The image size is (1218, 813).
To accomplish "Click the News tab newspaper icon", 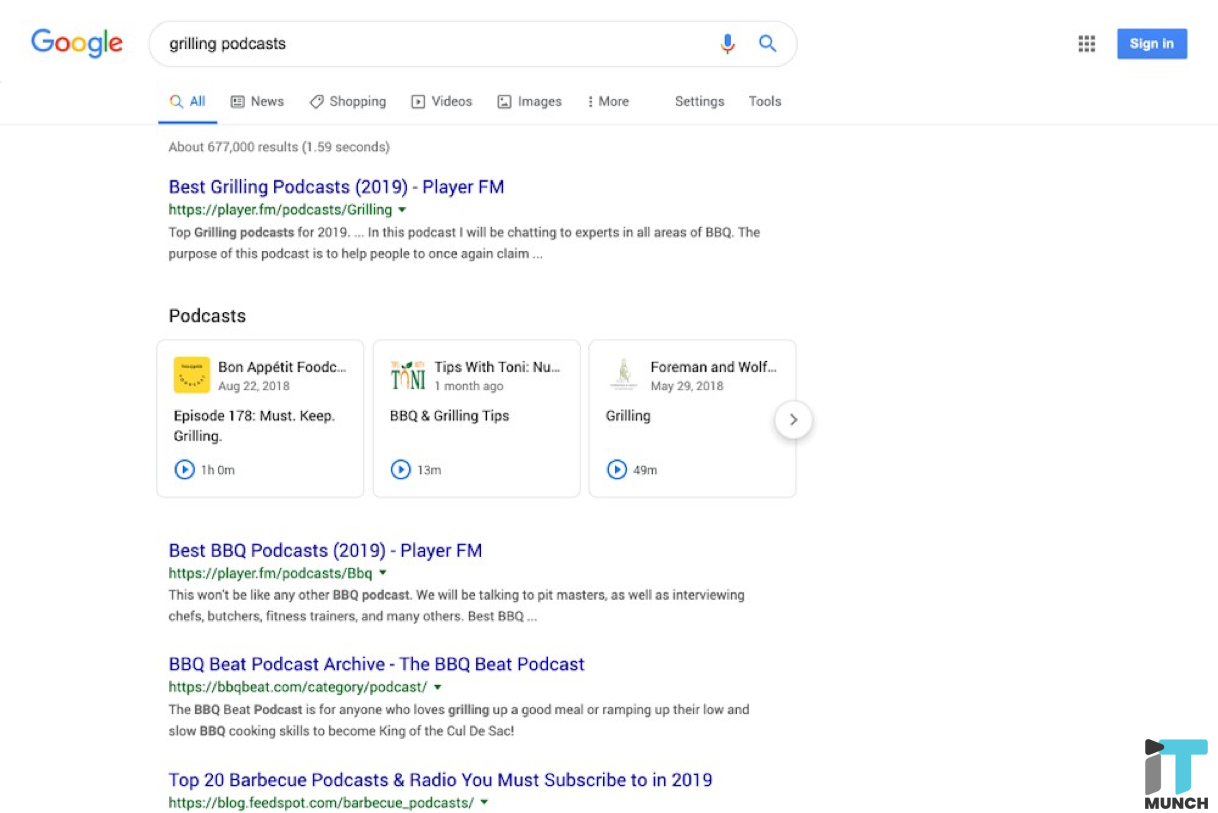I will [x=237, y=101].
